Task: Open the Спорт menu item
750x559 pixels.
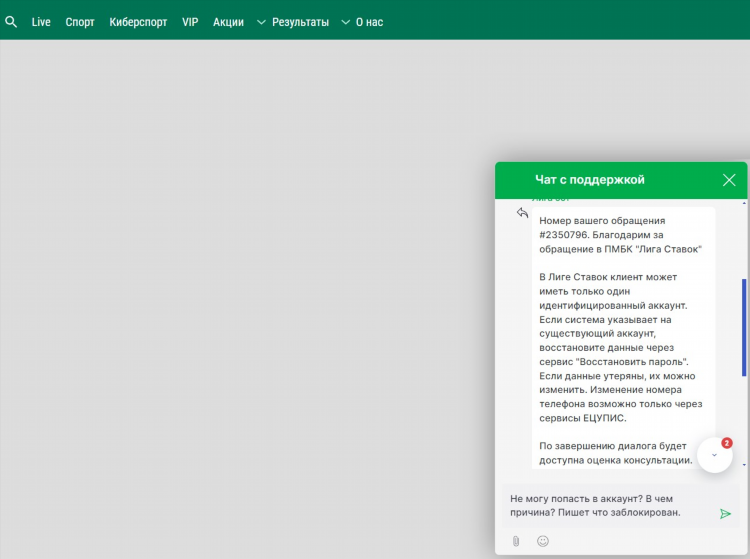Action: (80, 22)
